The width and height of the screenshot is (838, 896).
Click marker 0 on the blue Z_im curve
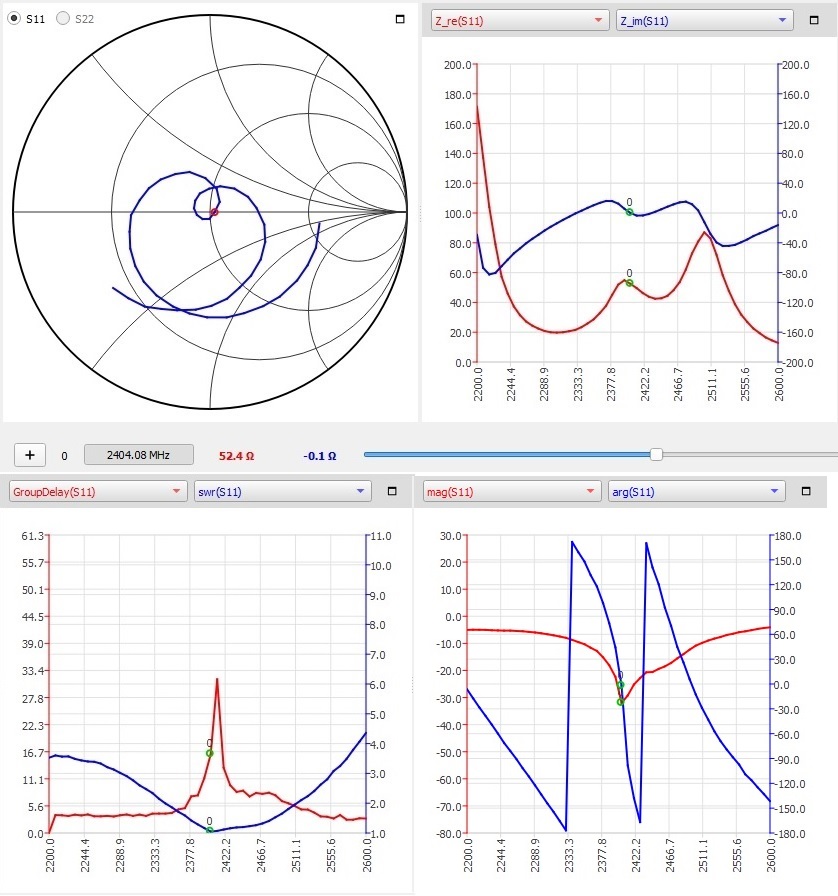(x=629, y=212)
